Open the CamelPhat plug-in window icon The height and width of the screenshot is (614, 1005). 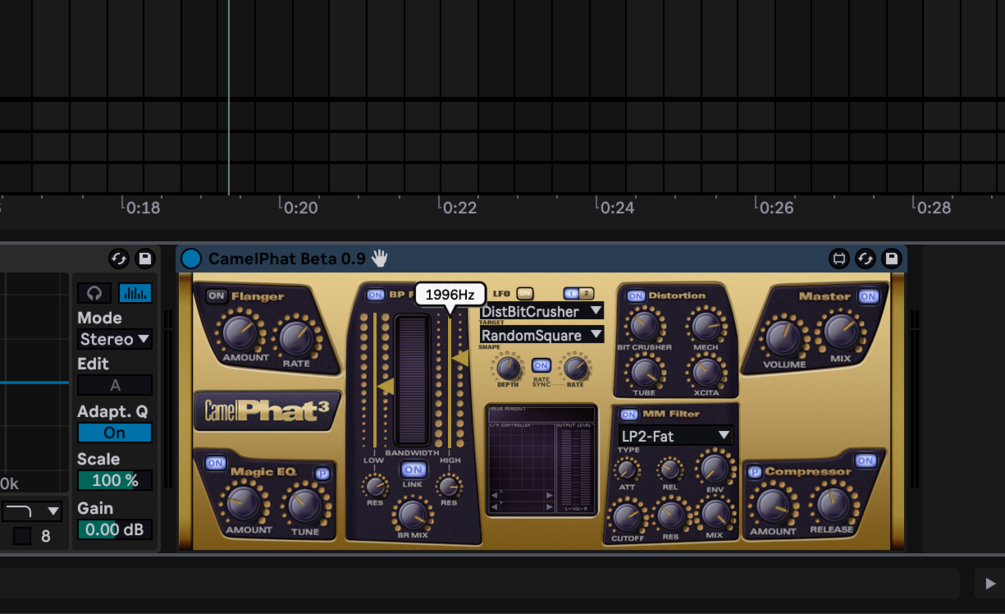tap(838, 258)
